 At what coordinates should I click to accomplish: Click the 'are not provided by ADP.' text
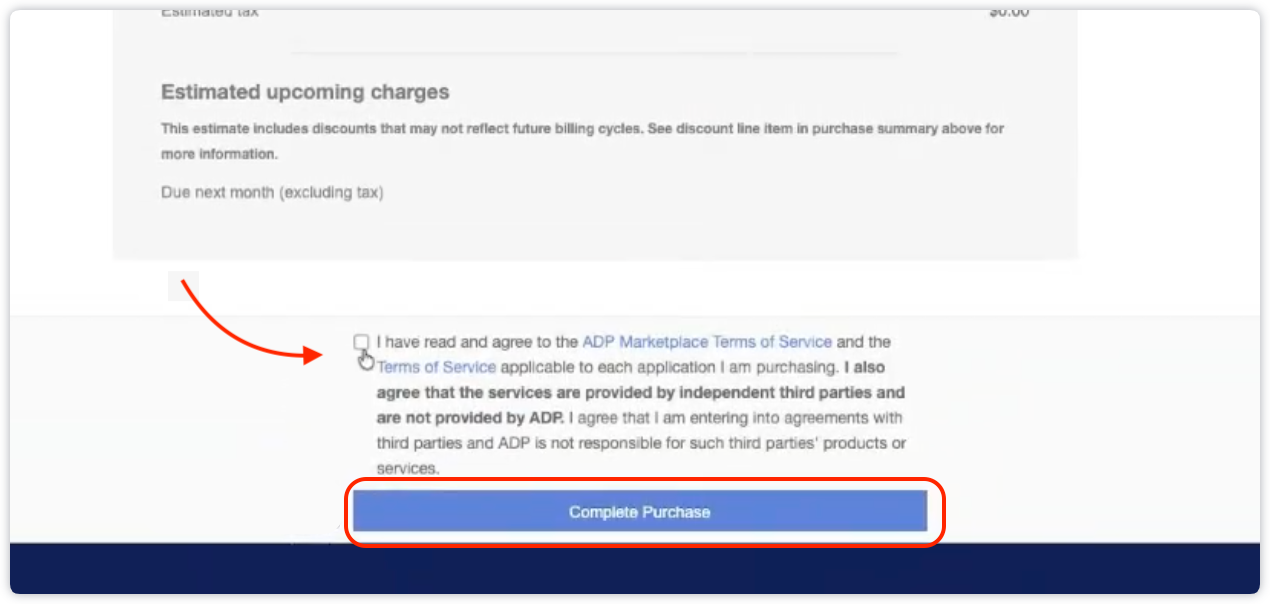coord(470,417)
